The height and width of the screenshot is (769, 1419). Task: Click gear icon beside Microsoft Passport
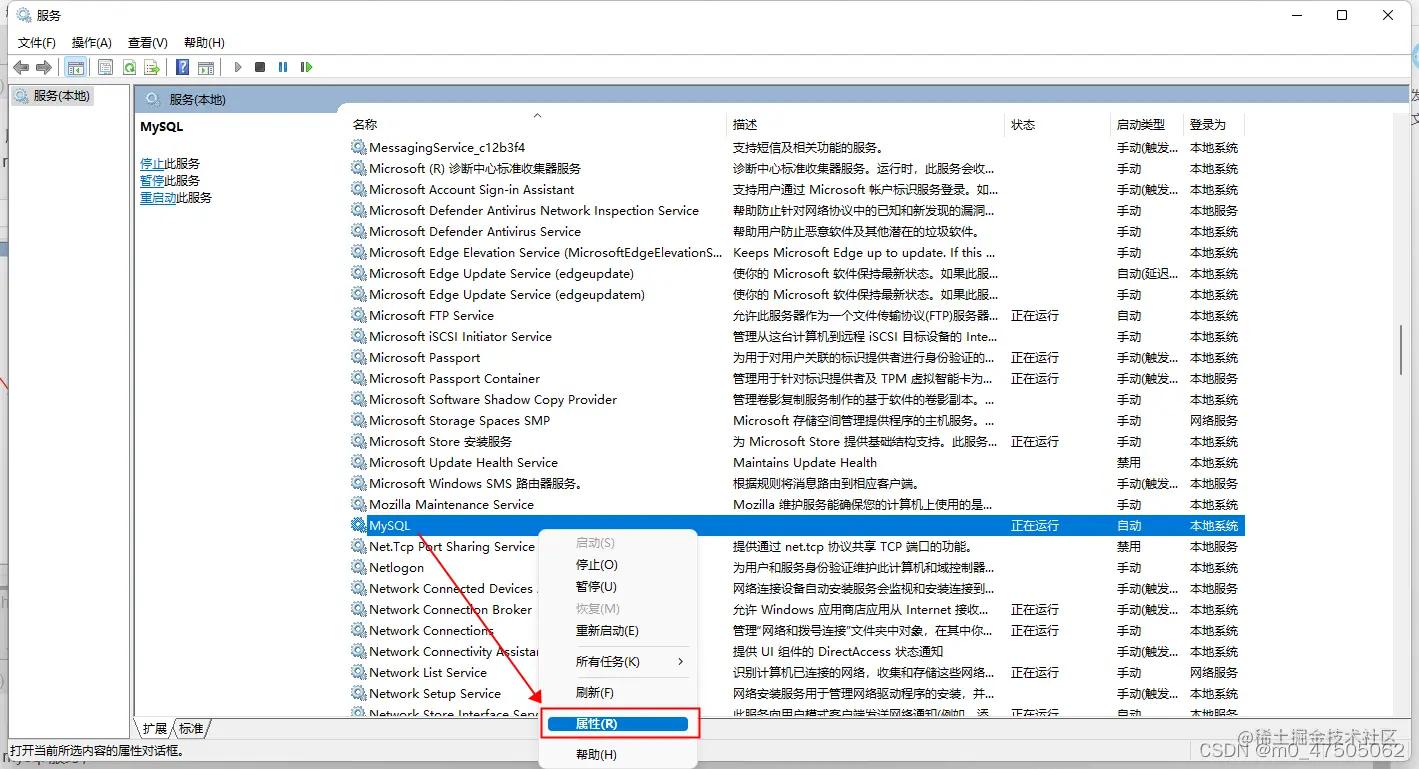pos(358,357)
